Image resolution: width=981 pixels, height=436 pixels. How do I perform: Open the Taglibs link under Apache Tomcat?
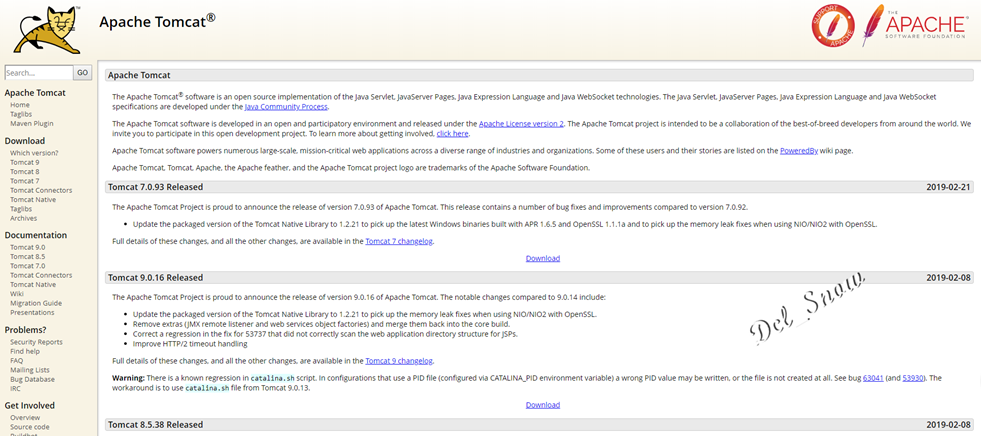click(x=21, y=114)
